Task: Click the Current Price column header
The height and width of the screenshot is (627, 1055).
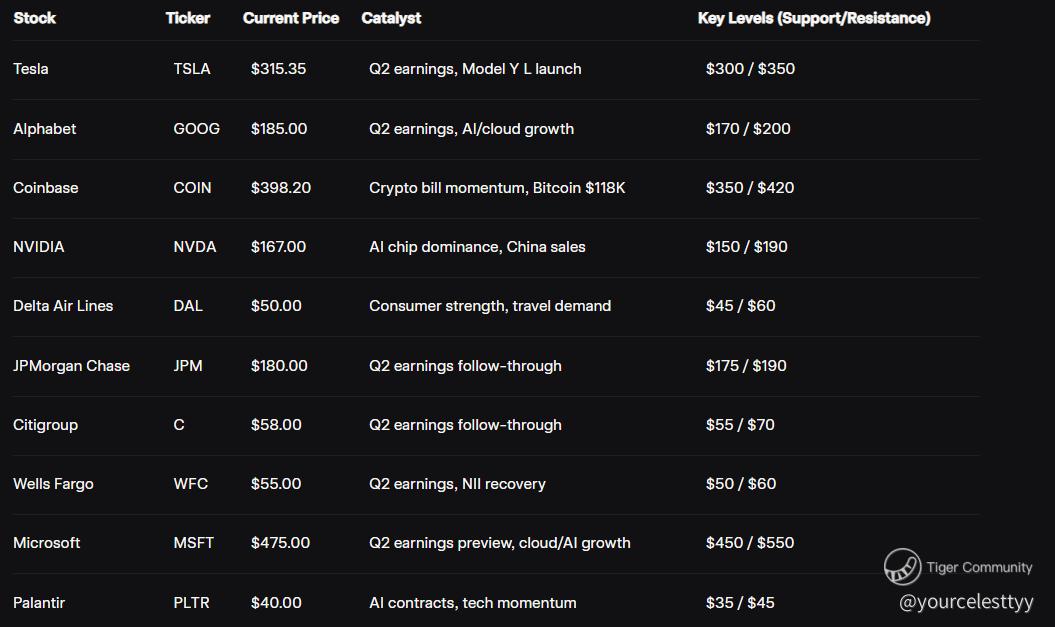Action: pyautogui.click(x=291, y=18)
